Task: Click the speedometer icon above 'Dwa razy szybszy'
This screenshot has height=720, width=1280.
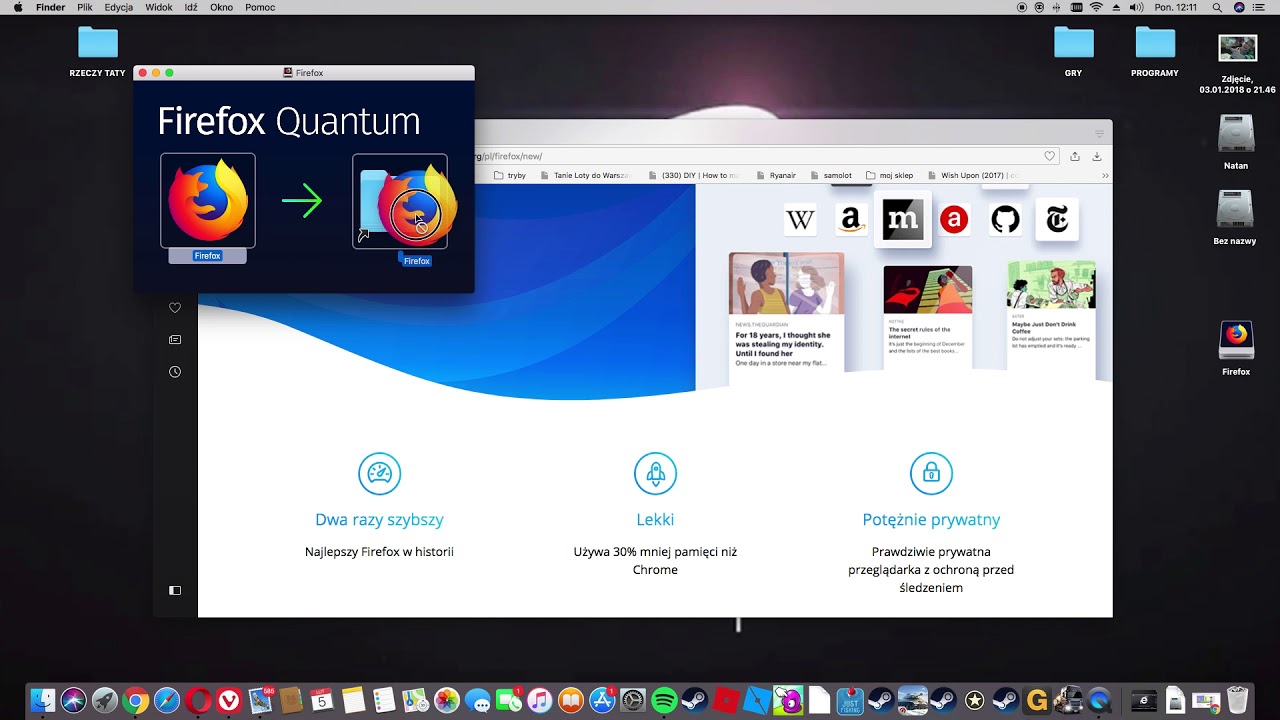Action: coord(379,474)
